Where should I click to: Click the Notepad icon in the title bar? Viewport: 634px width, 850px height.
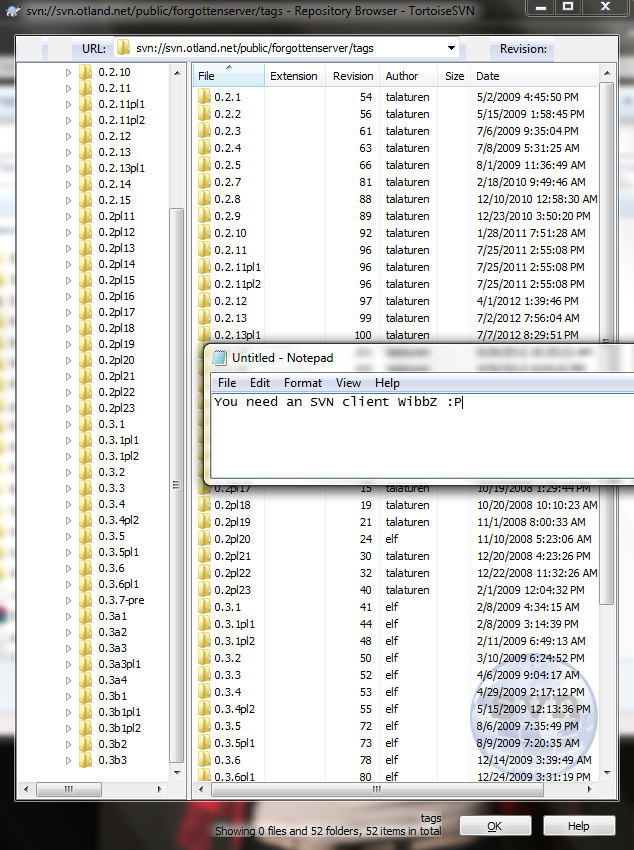click(x=219, y=358)
